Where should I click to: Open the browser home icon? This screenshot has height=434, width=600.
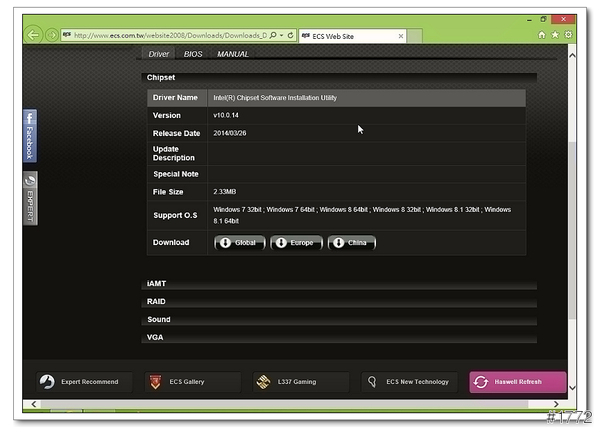point(543,35)
